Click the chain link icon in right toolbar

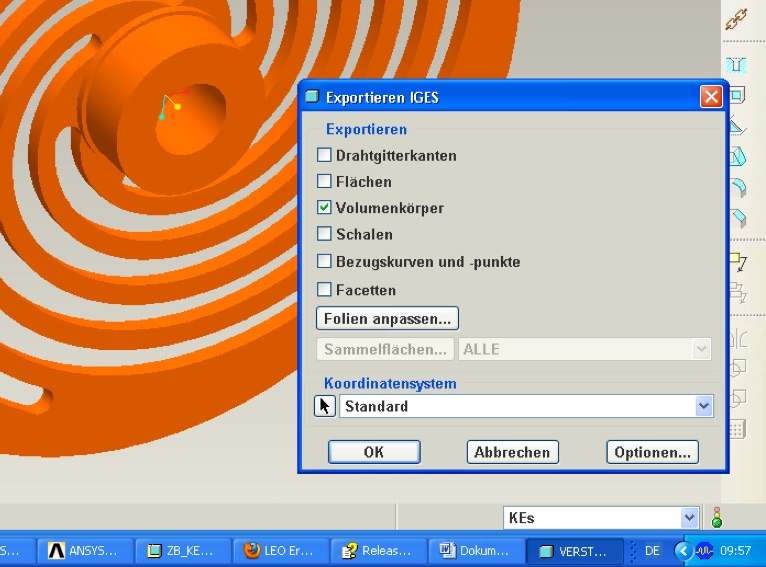point(736,19)
